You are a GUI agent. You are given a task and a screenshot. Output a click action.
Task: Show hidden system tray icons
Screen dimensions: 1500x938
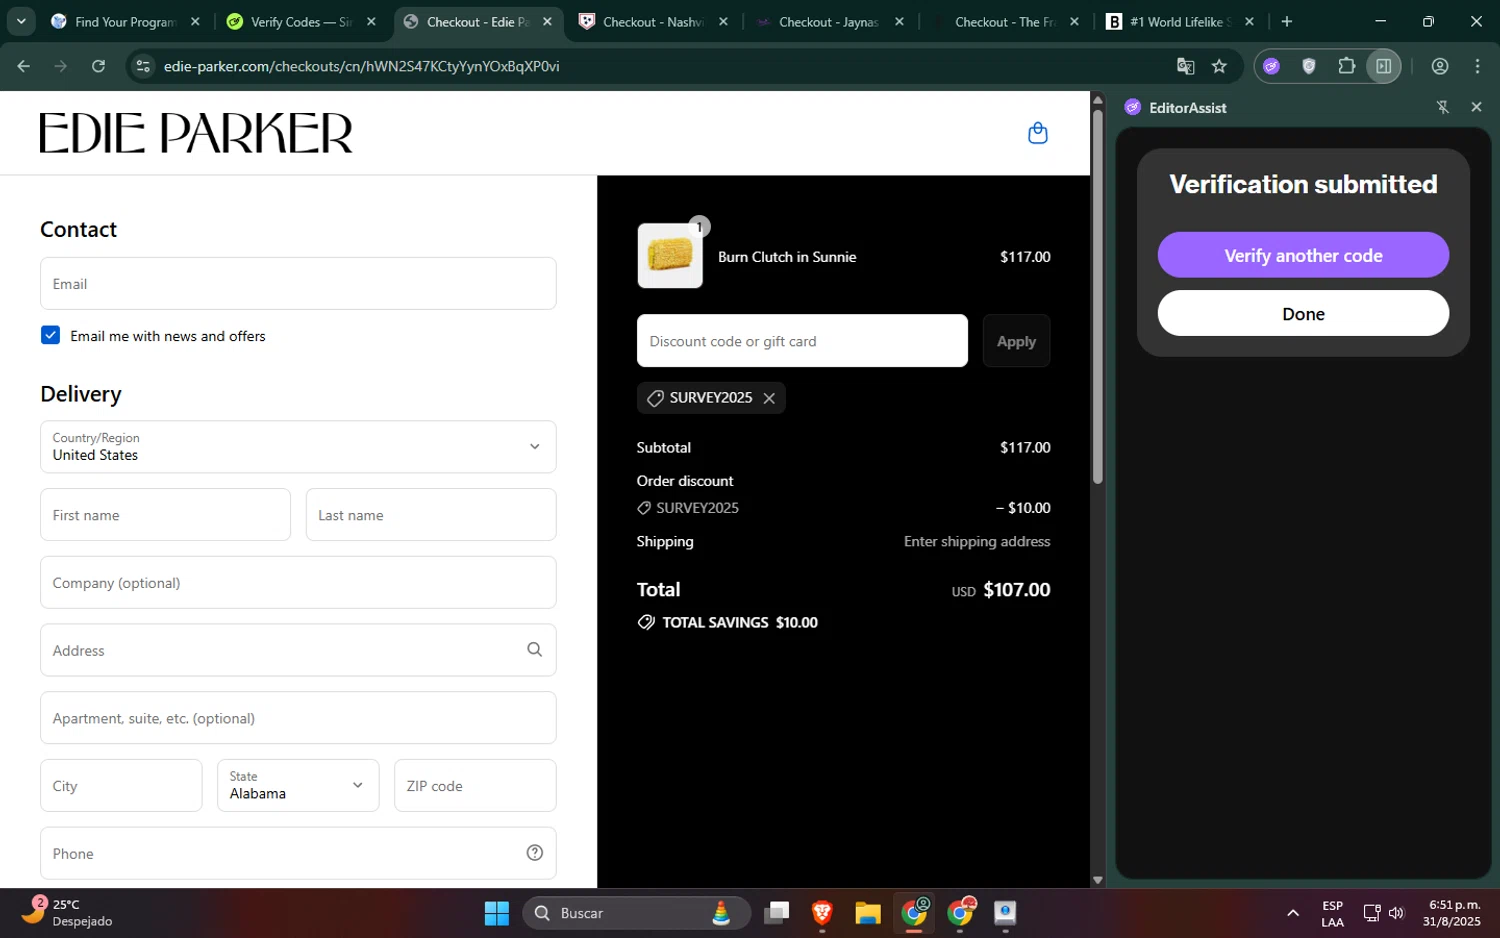pos(1293,913)
